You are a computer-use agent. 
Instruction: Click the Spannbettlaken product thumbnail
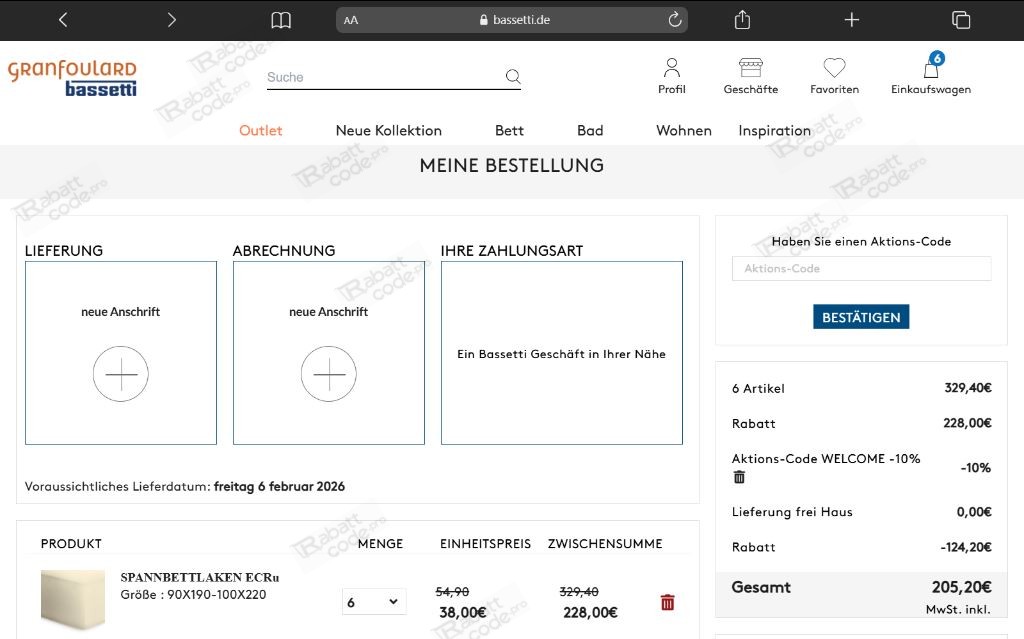tap(72, 599)
